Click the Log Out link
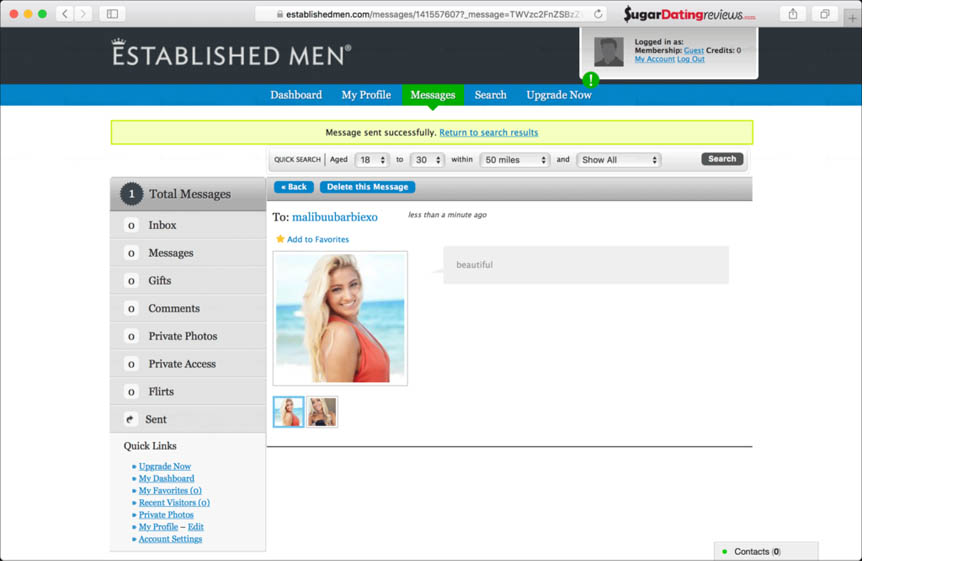The width and height of the screenshot is (960, 561). pyautogui.click(x=691, y=59)
